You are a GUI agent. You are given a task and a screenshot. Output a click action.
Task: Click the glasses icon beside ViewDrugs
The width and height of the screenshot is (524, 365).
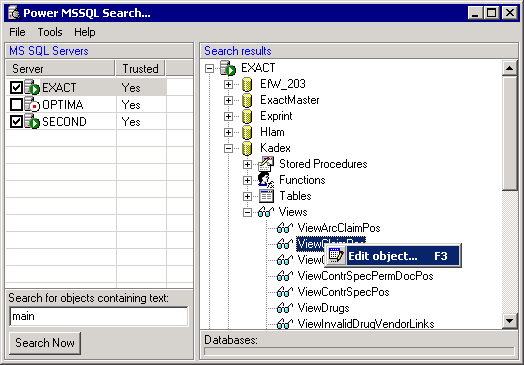coord(285,309)
